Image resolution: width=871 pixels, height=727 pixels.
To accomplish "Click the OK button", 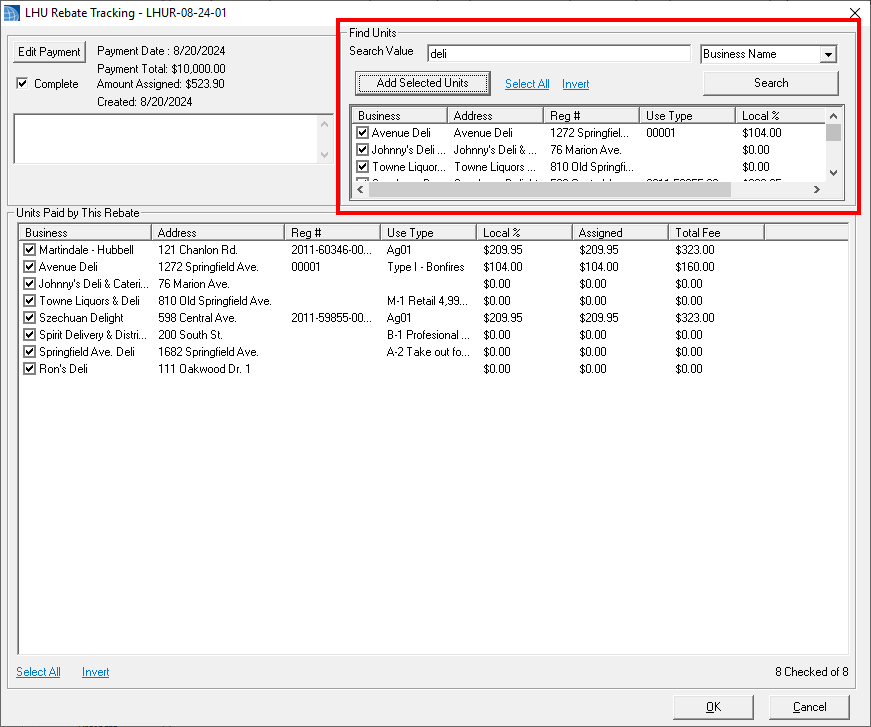I will coord(713,707).
